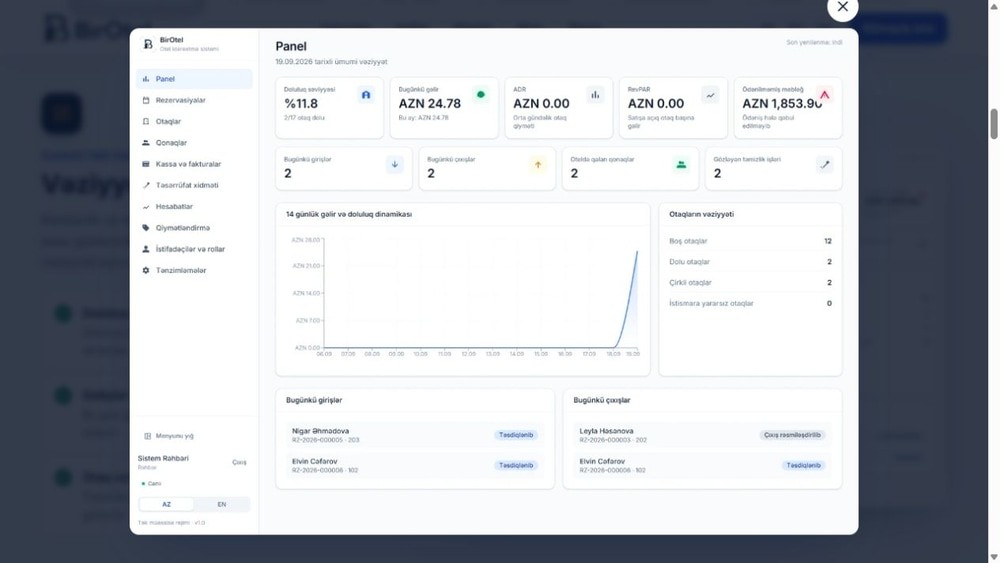Click Çıxış rəsmiləşdirilib badge for Leyla Həsənova
This screenshot has width=1000, height=563.
click(793, 435)
